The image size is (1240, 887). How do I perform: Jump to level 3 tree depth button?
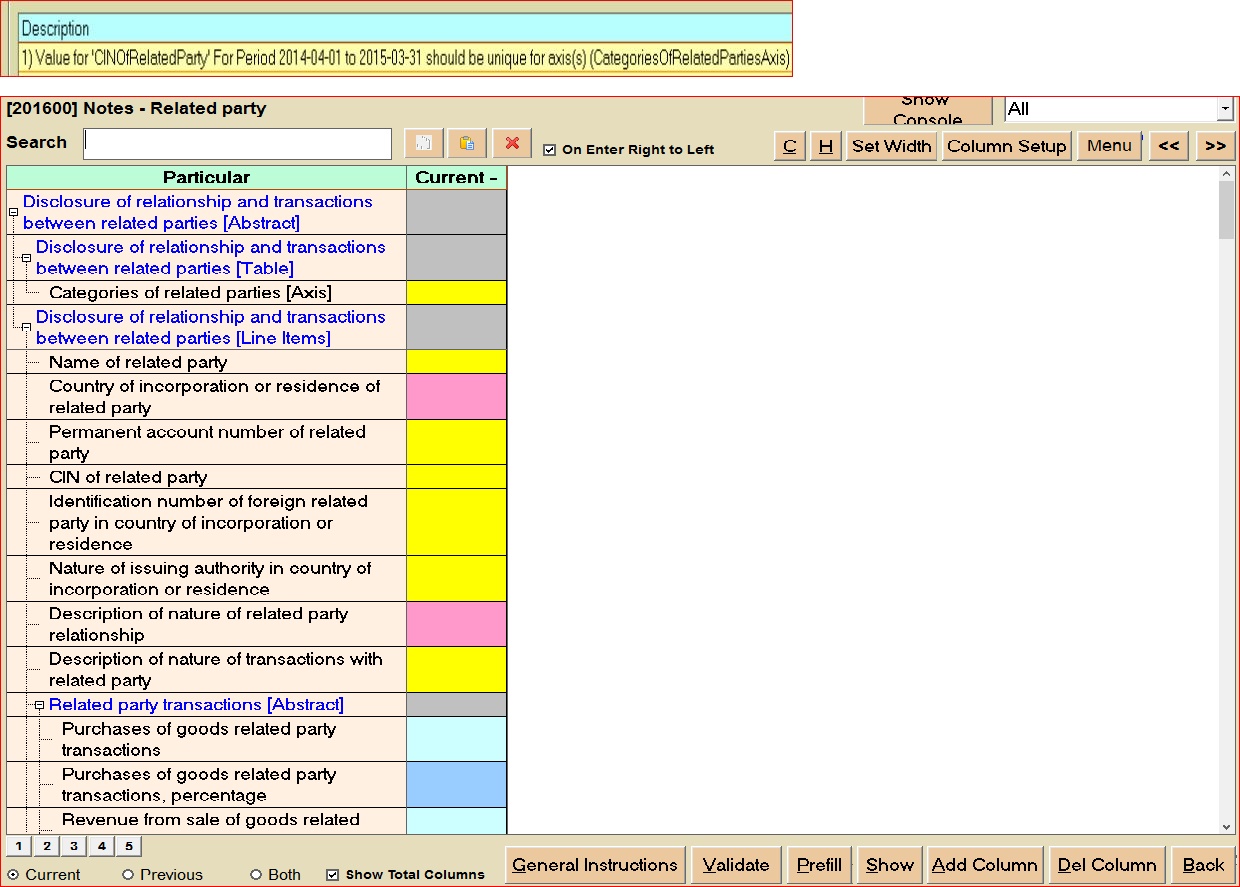[73, 846]
